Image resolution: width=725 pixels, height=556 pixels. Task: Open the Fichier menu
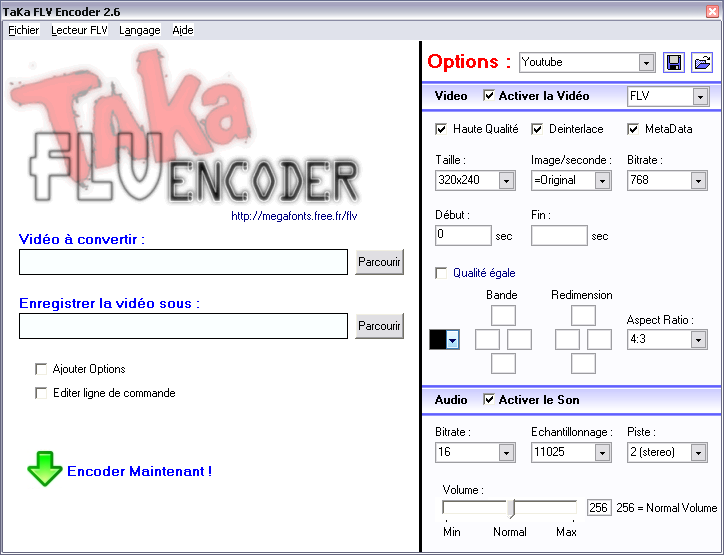click(x=24, y=30)
